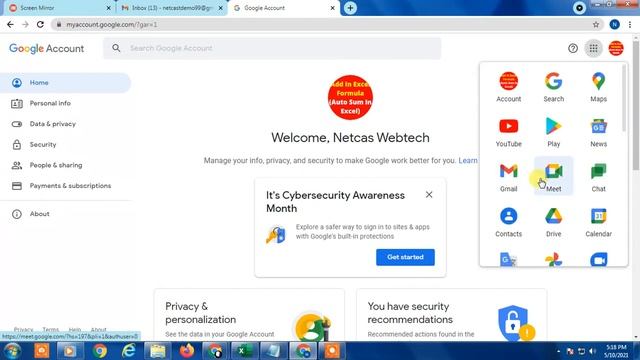Open the profile avatar menu at top right
This screenshot has height=360, width=640.
pyautogui.click(x=616, y=49)
